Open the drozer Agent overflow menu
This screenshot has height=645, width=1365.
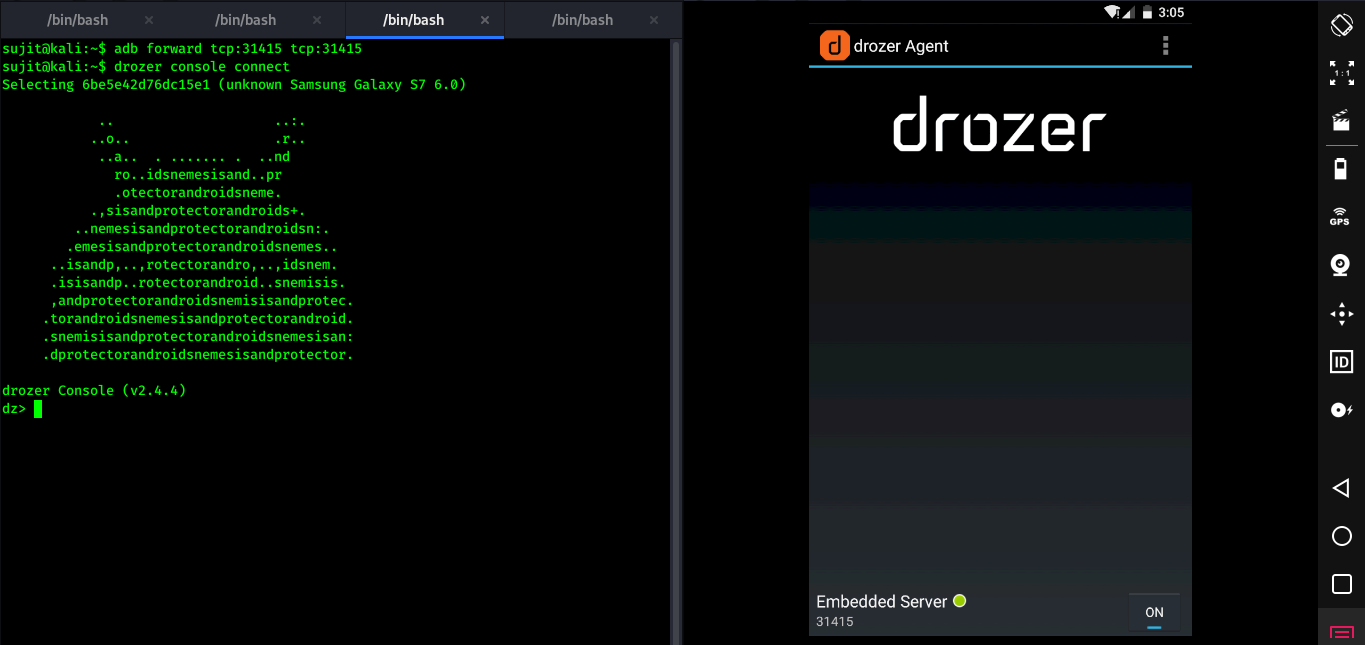(1164, 45)
